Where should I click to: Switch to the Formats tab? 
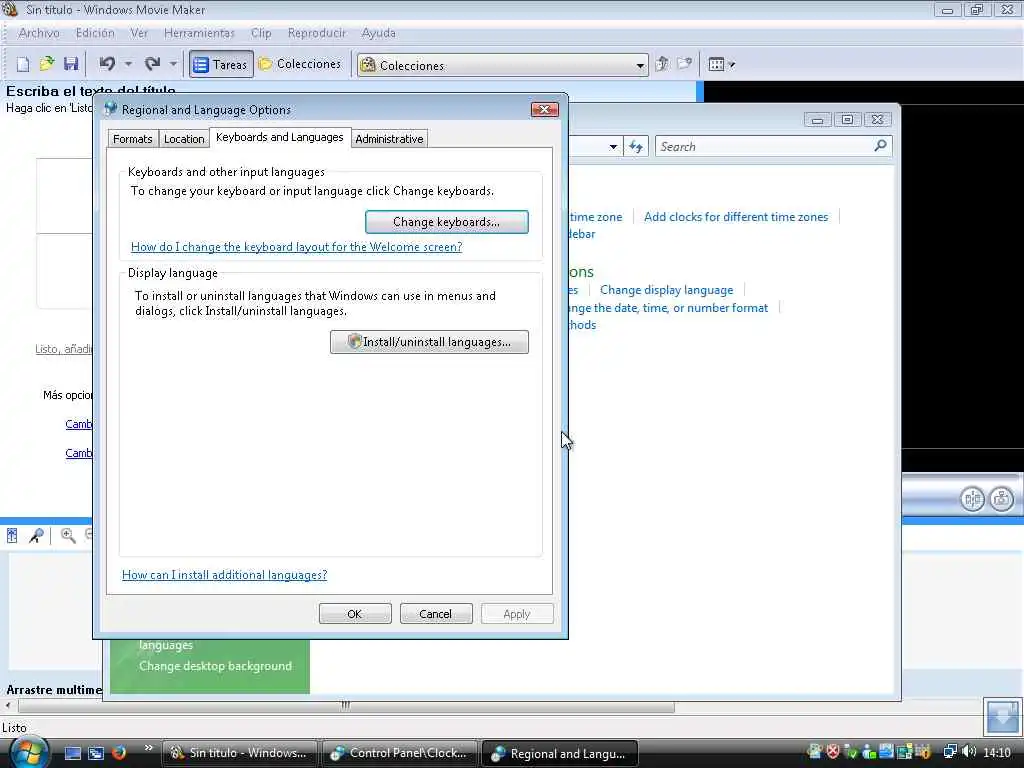pos(133,138)
